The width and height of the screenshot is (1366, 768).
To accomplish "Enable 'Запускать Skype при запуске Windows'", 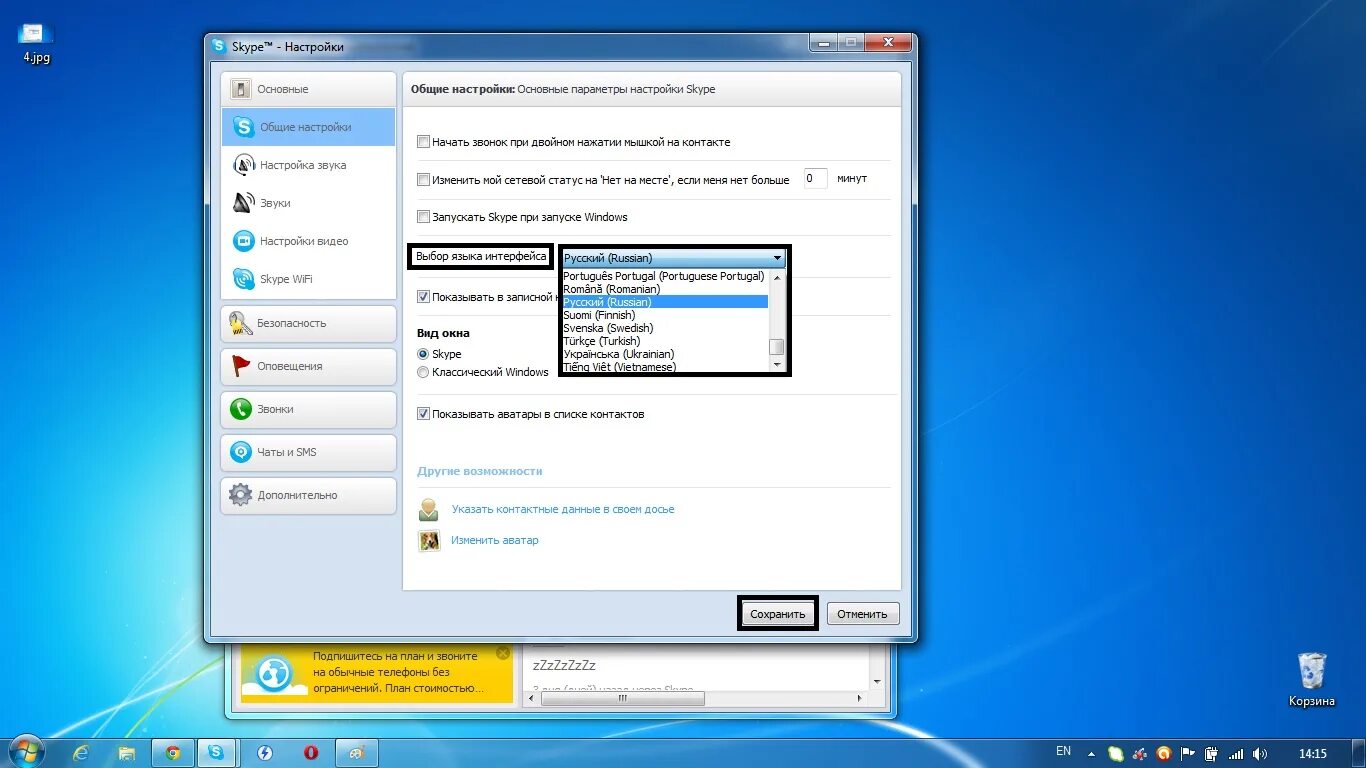I will pos(424,217).
